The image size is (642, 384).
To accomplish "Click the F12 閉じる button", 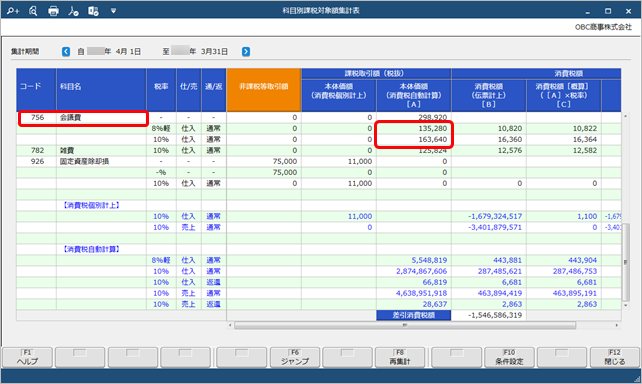I will (x=615, y=357).
